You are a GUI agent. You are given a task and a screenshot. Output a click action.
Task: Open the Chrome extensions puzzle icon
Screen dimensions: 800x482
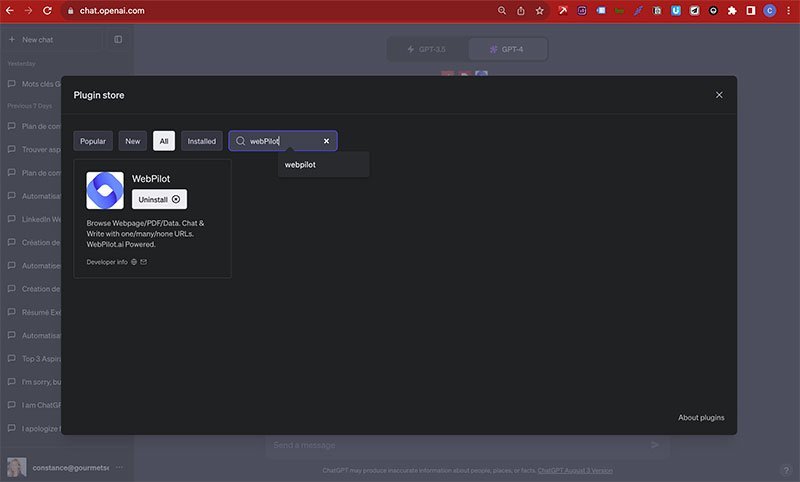click(732, 11)
